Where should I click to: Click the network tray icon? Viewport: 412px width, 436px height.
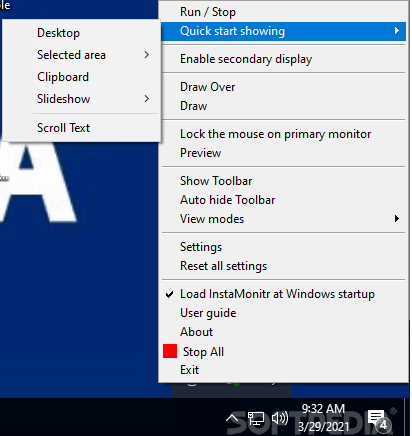click(x=256, y=418)
